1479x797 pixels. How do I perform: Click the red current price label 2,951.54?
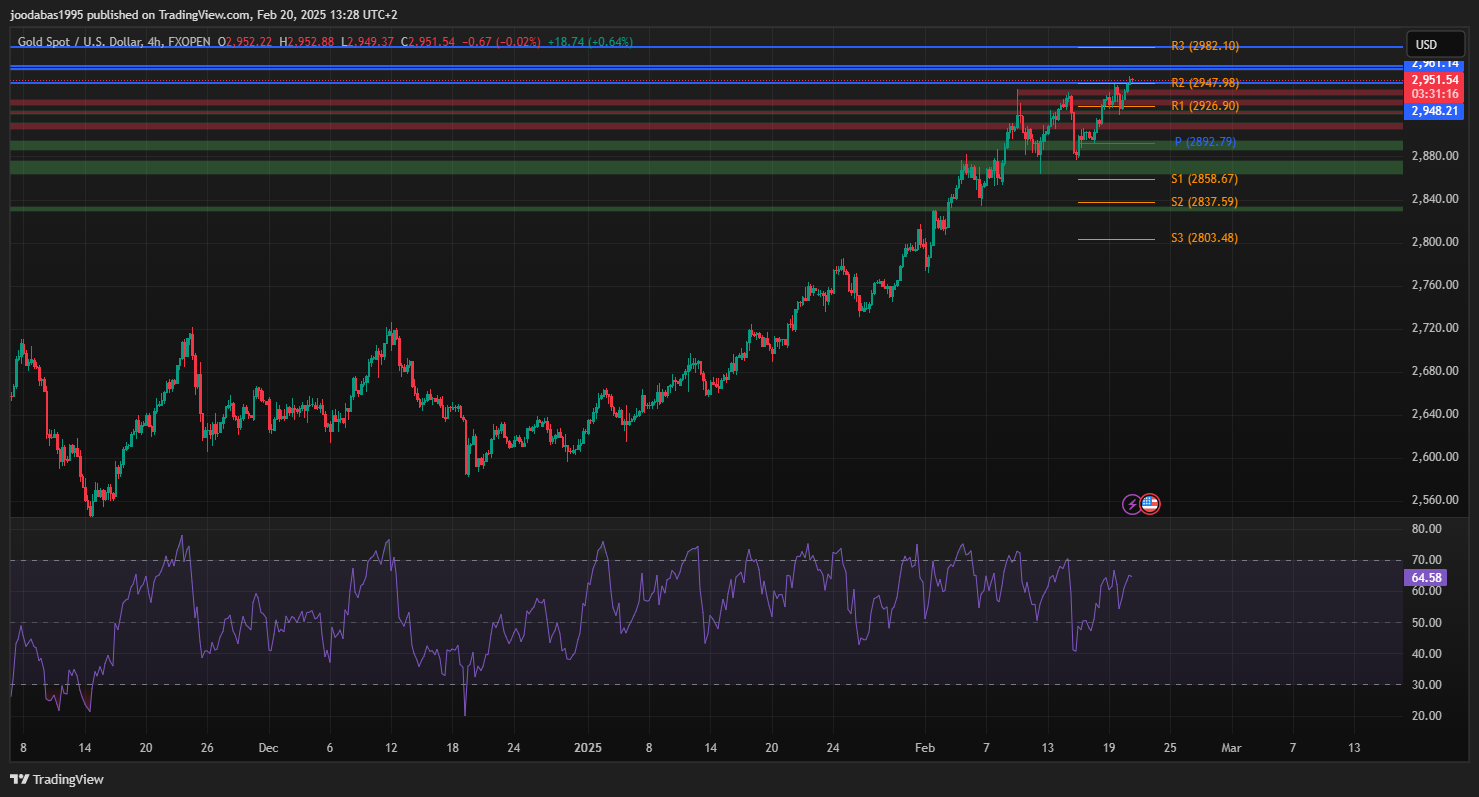pos(1433,80)
